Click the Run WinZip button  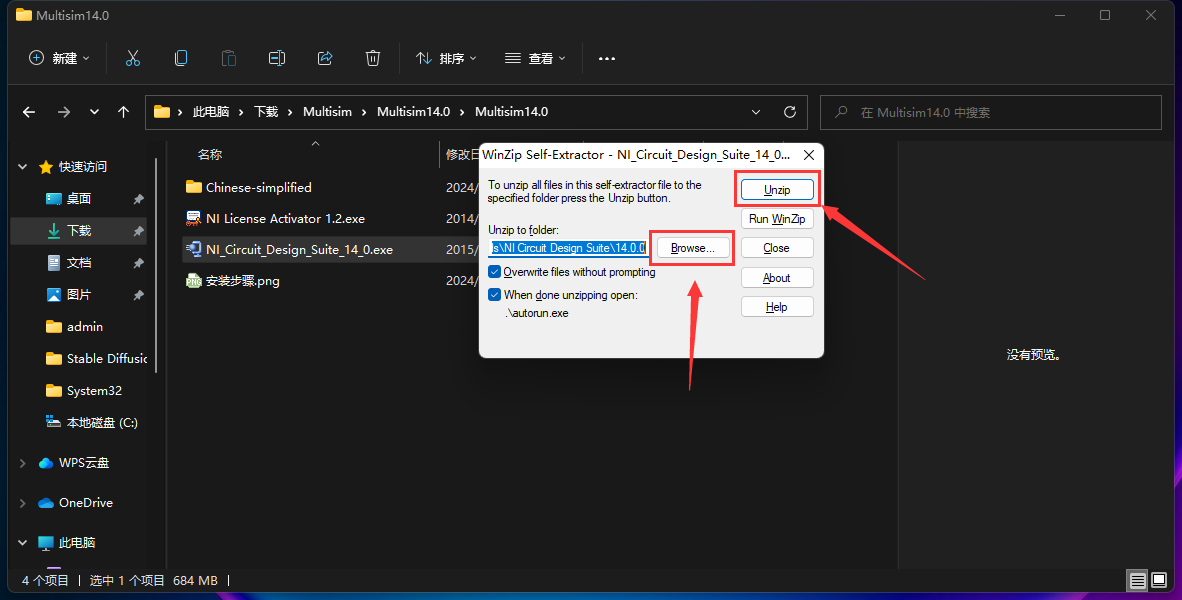[x=777, y=219]
